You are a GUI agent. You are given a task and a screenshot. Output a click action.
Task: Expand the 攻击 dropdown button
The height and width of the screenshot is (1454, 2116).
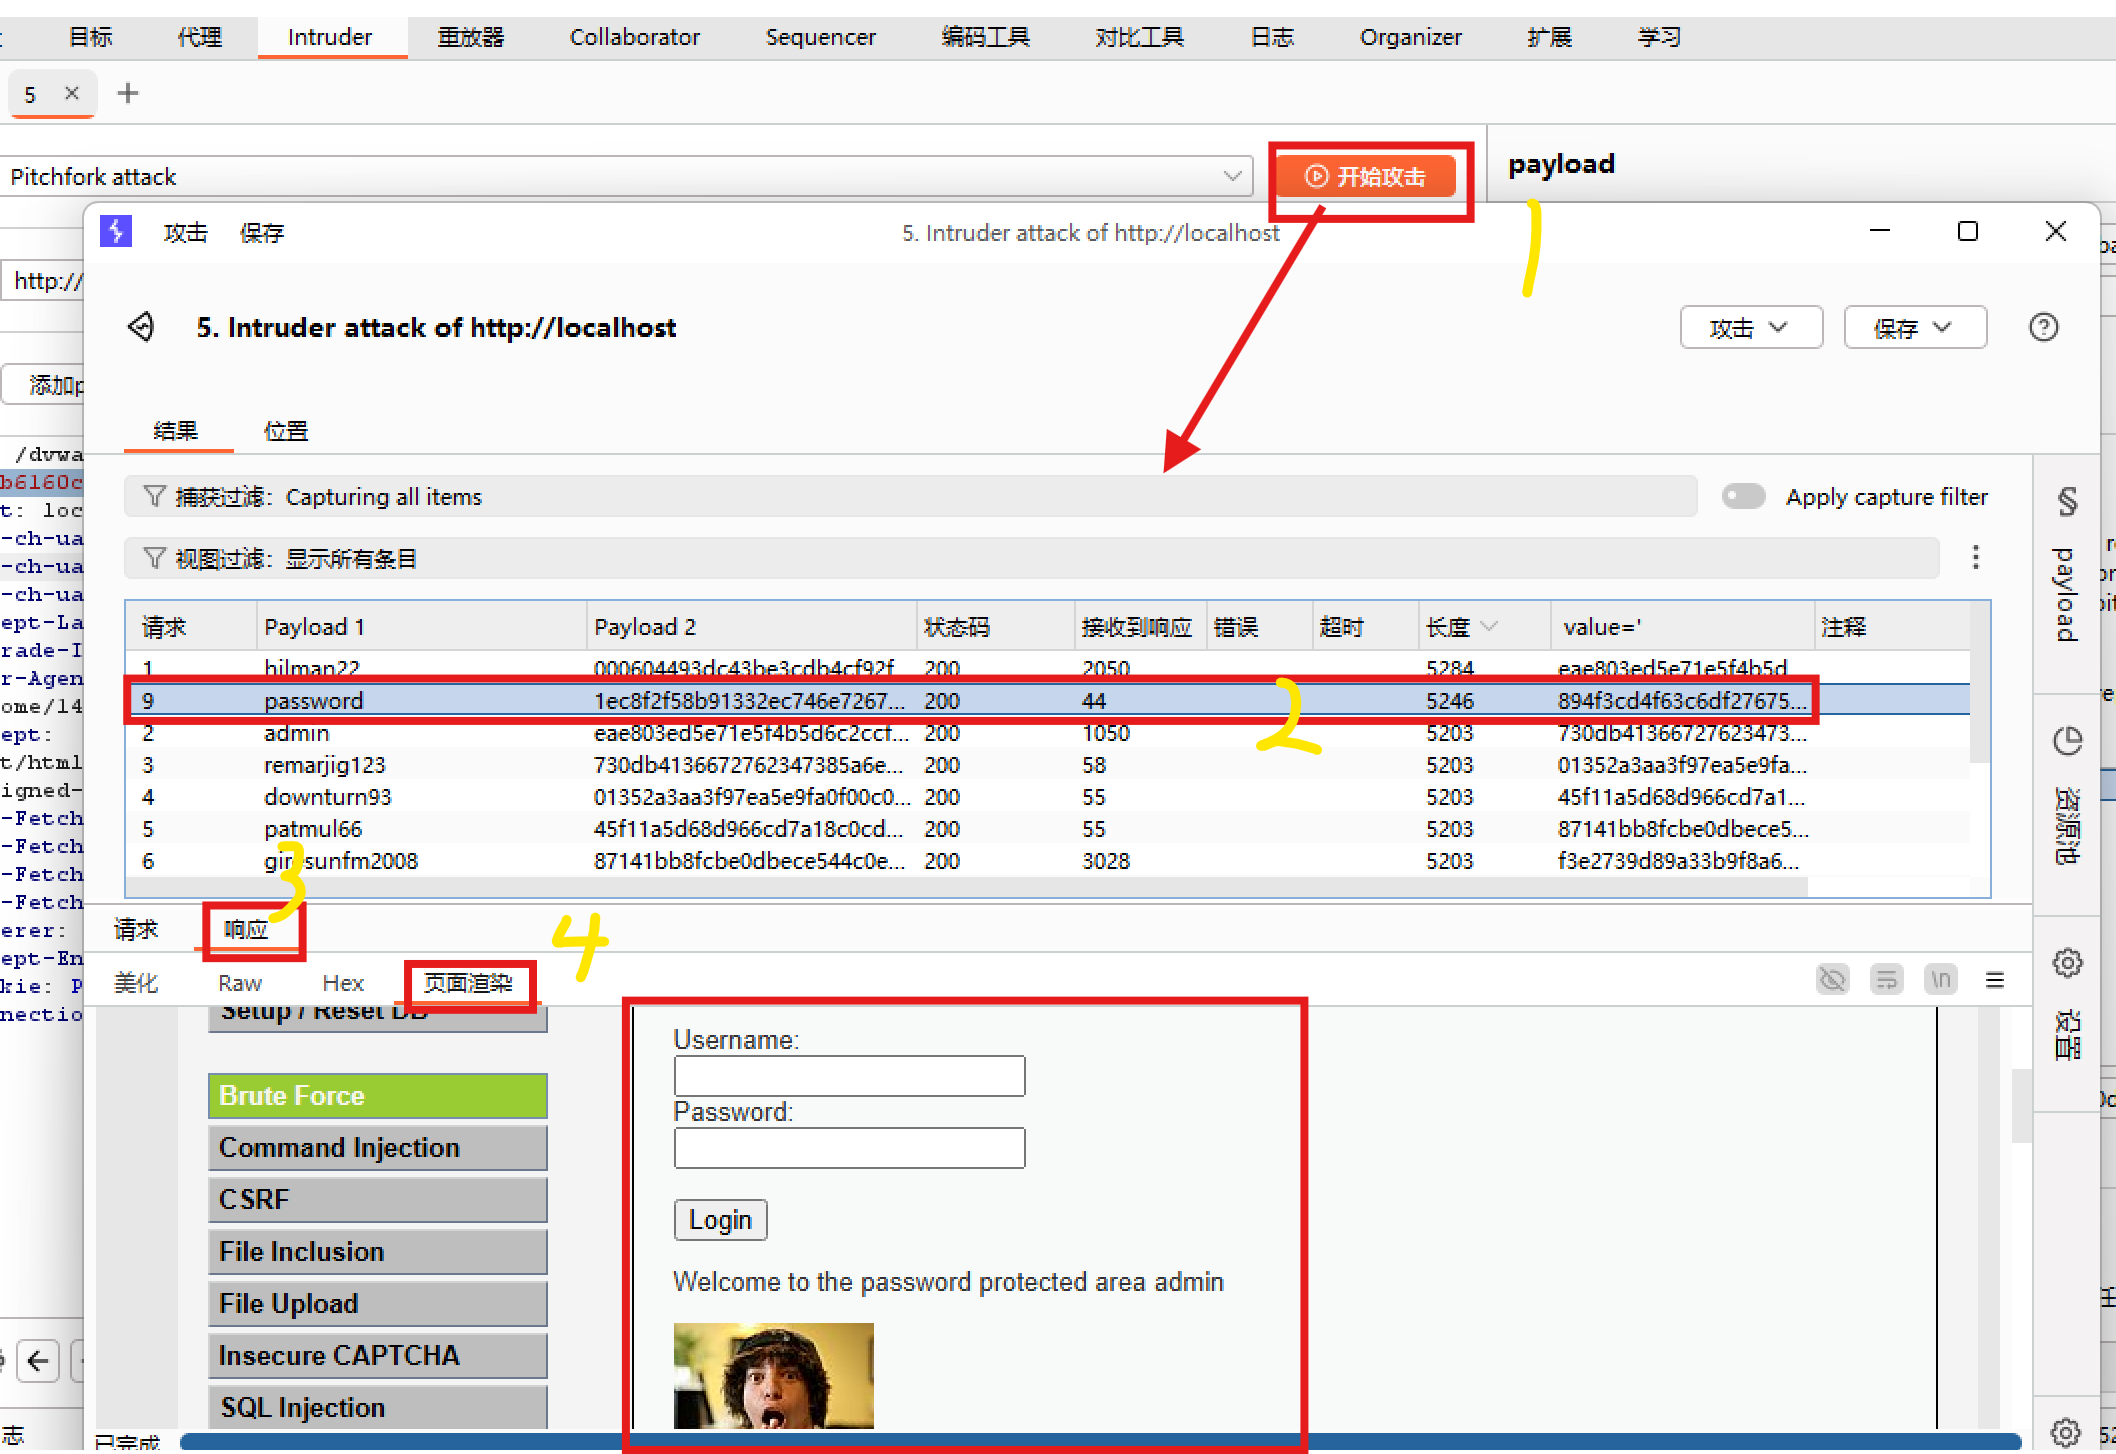click(1751, 328)
